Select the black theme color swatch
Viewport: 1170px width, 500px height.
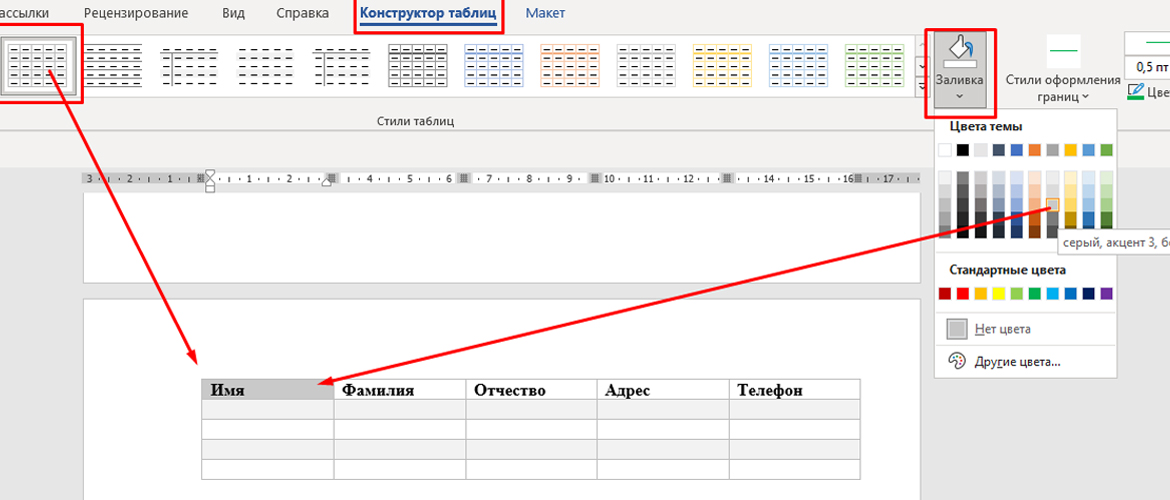pos(962,150)
